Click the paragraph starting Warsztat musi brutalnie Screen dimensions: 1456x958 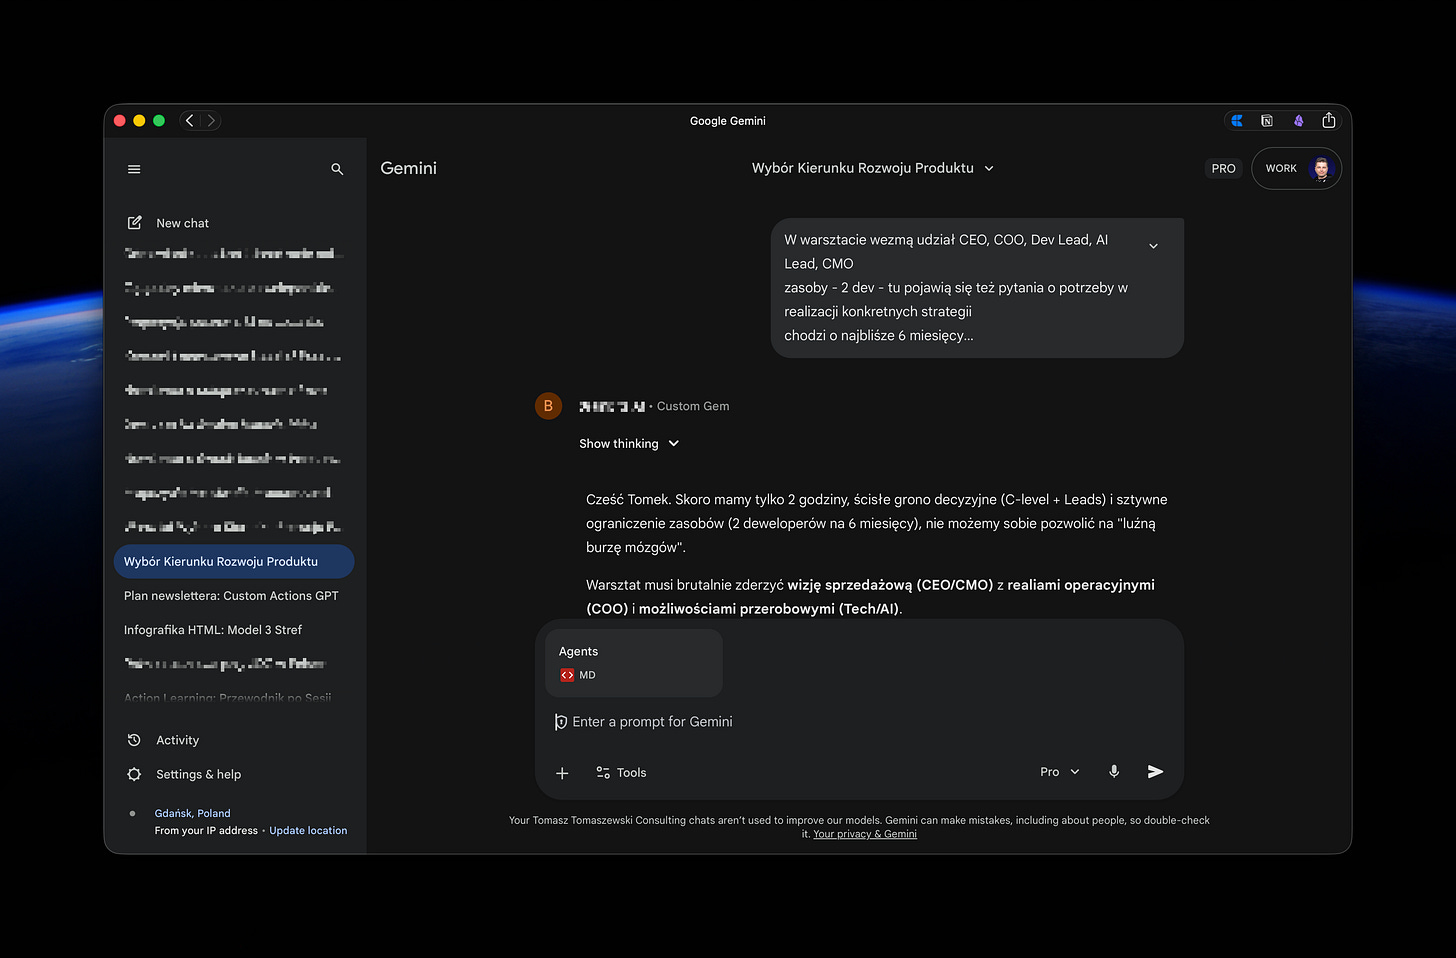point(870,596)
